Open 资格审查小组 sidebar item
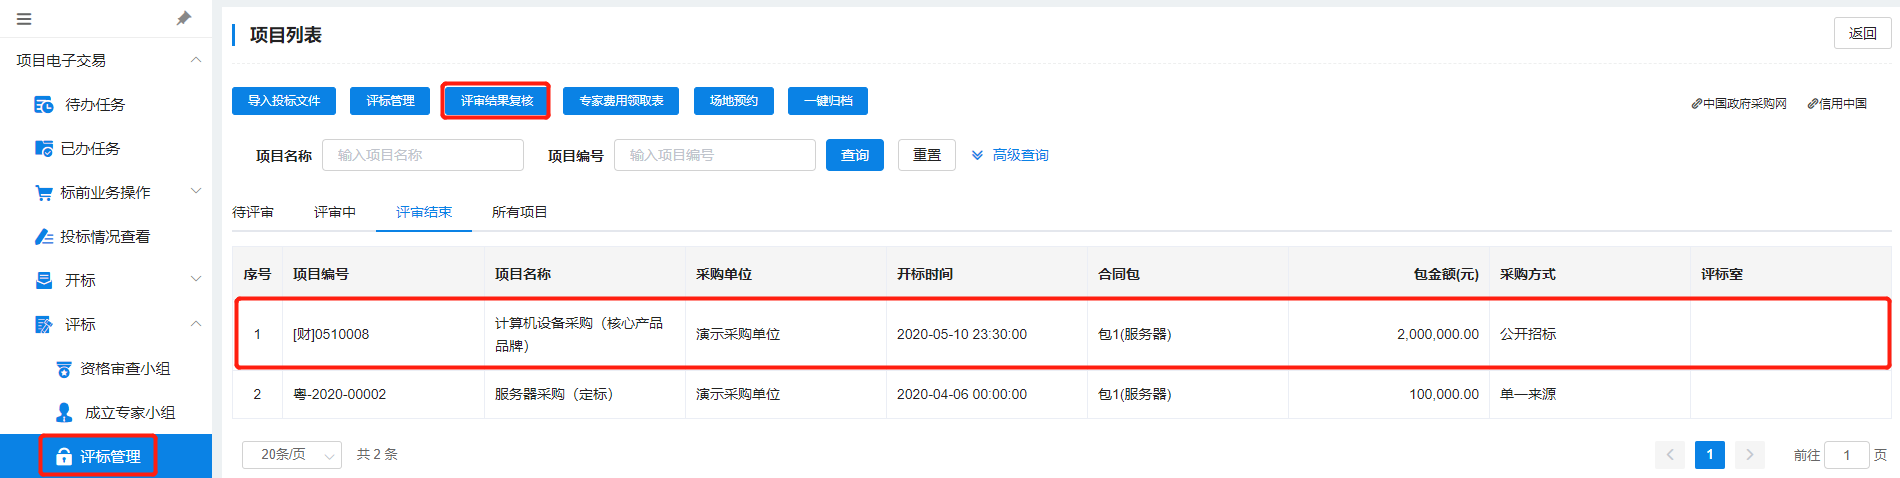The width and height of the screenshot is (1900, 478). 124,369
